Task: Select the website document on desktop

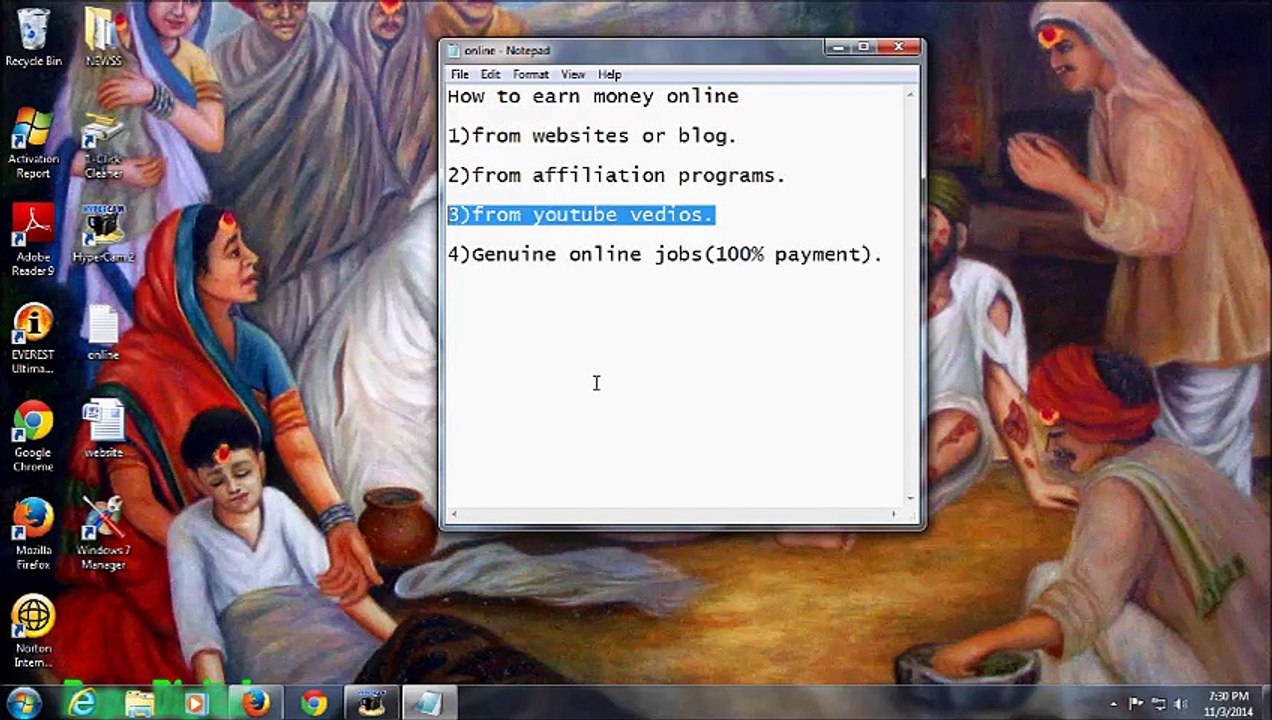Action: (103, 430)
